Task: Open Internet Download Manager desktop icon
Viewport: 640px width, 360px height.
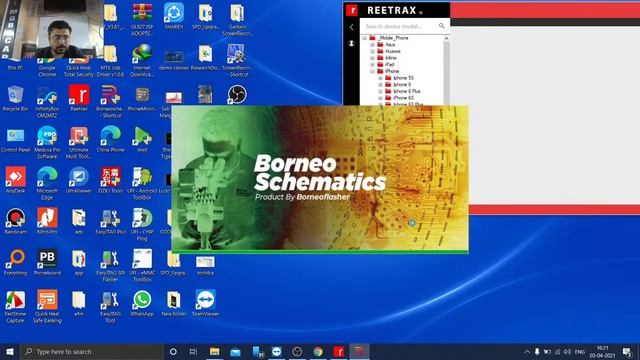Action: [142, 60]
